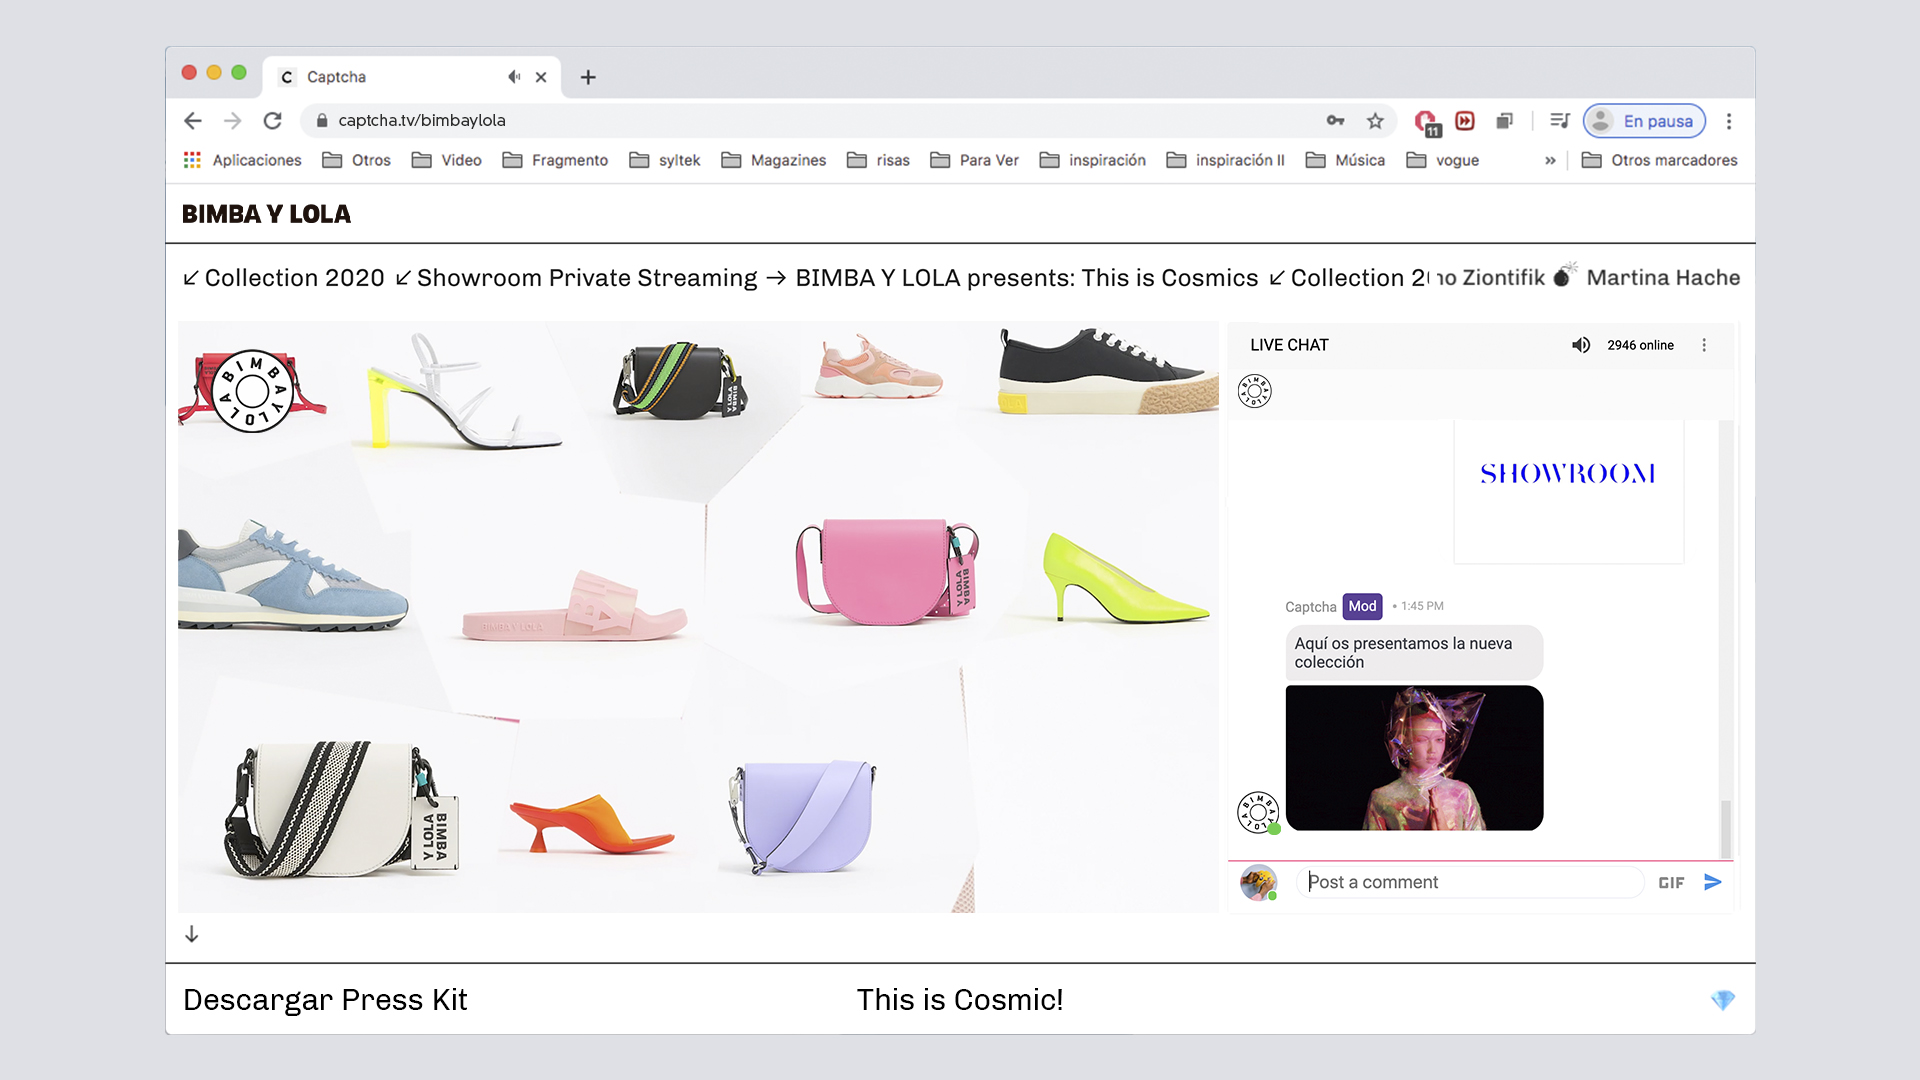Image resolution: width=1920 pixels, height=1080 pixels.
Task: Open the media controls playlist icon
Action: coord(1559,121)
